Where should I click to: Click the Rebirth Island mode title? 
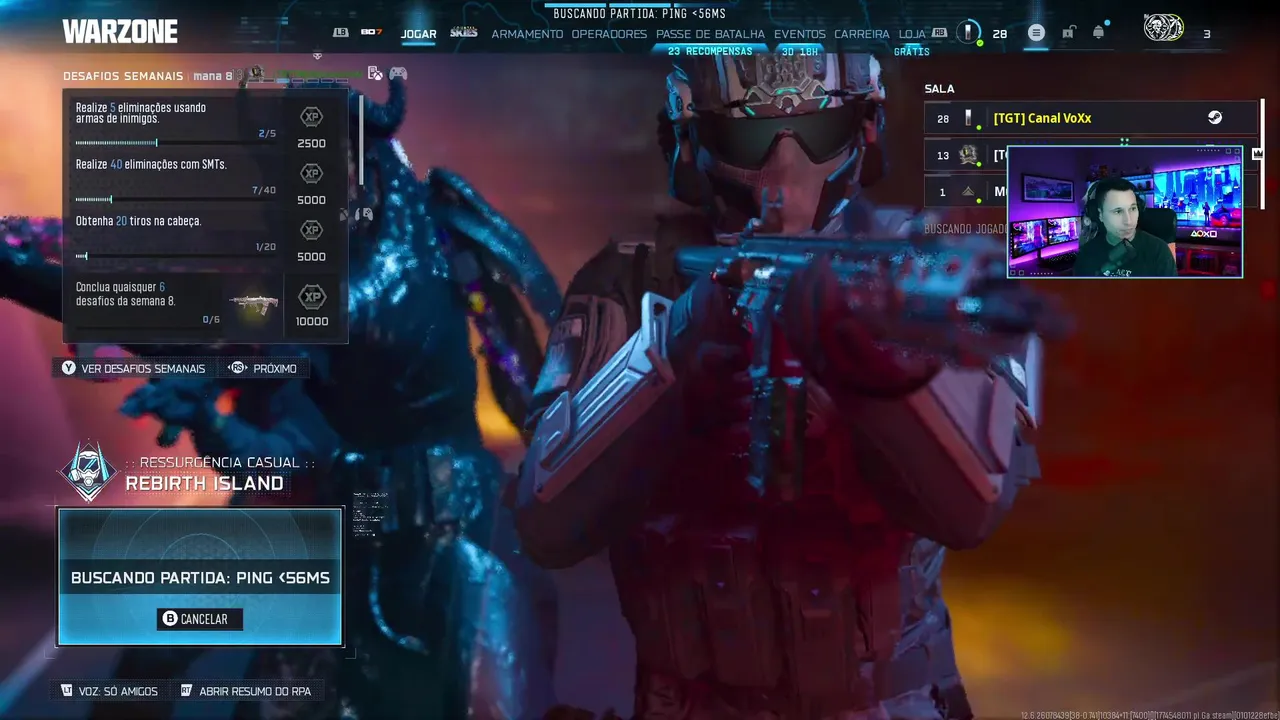pos(204,483)
